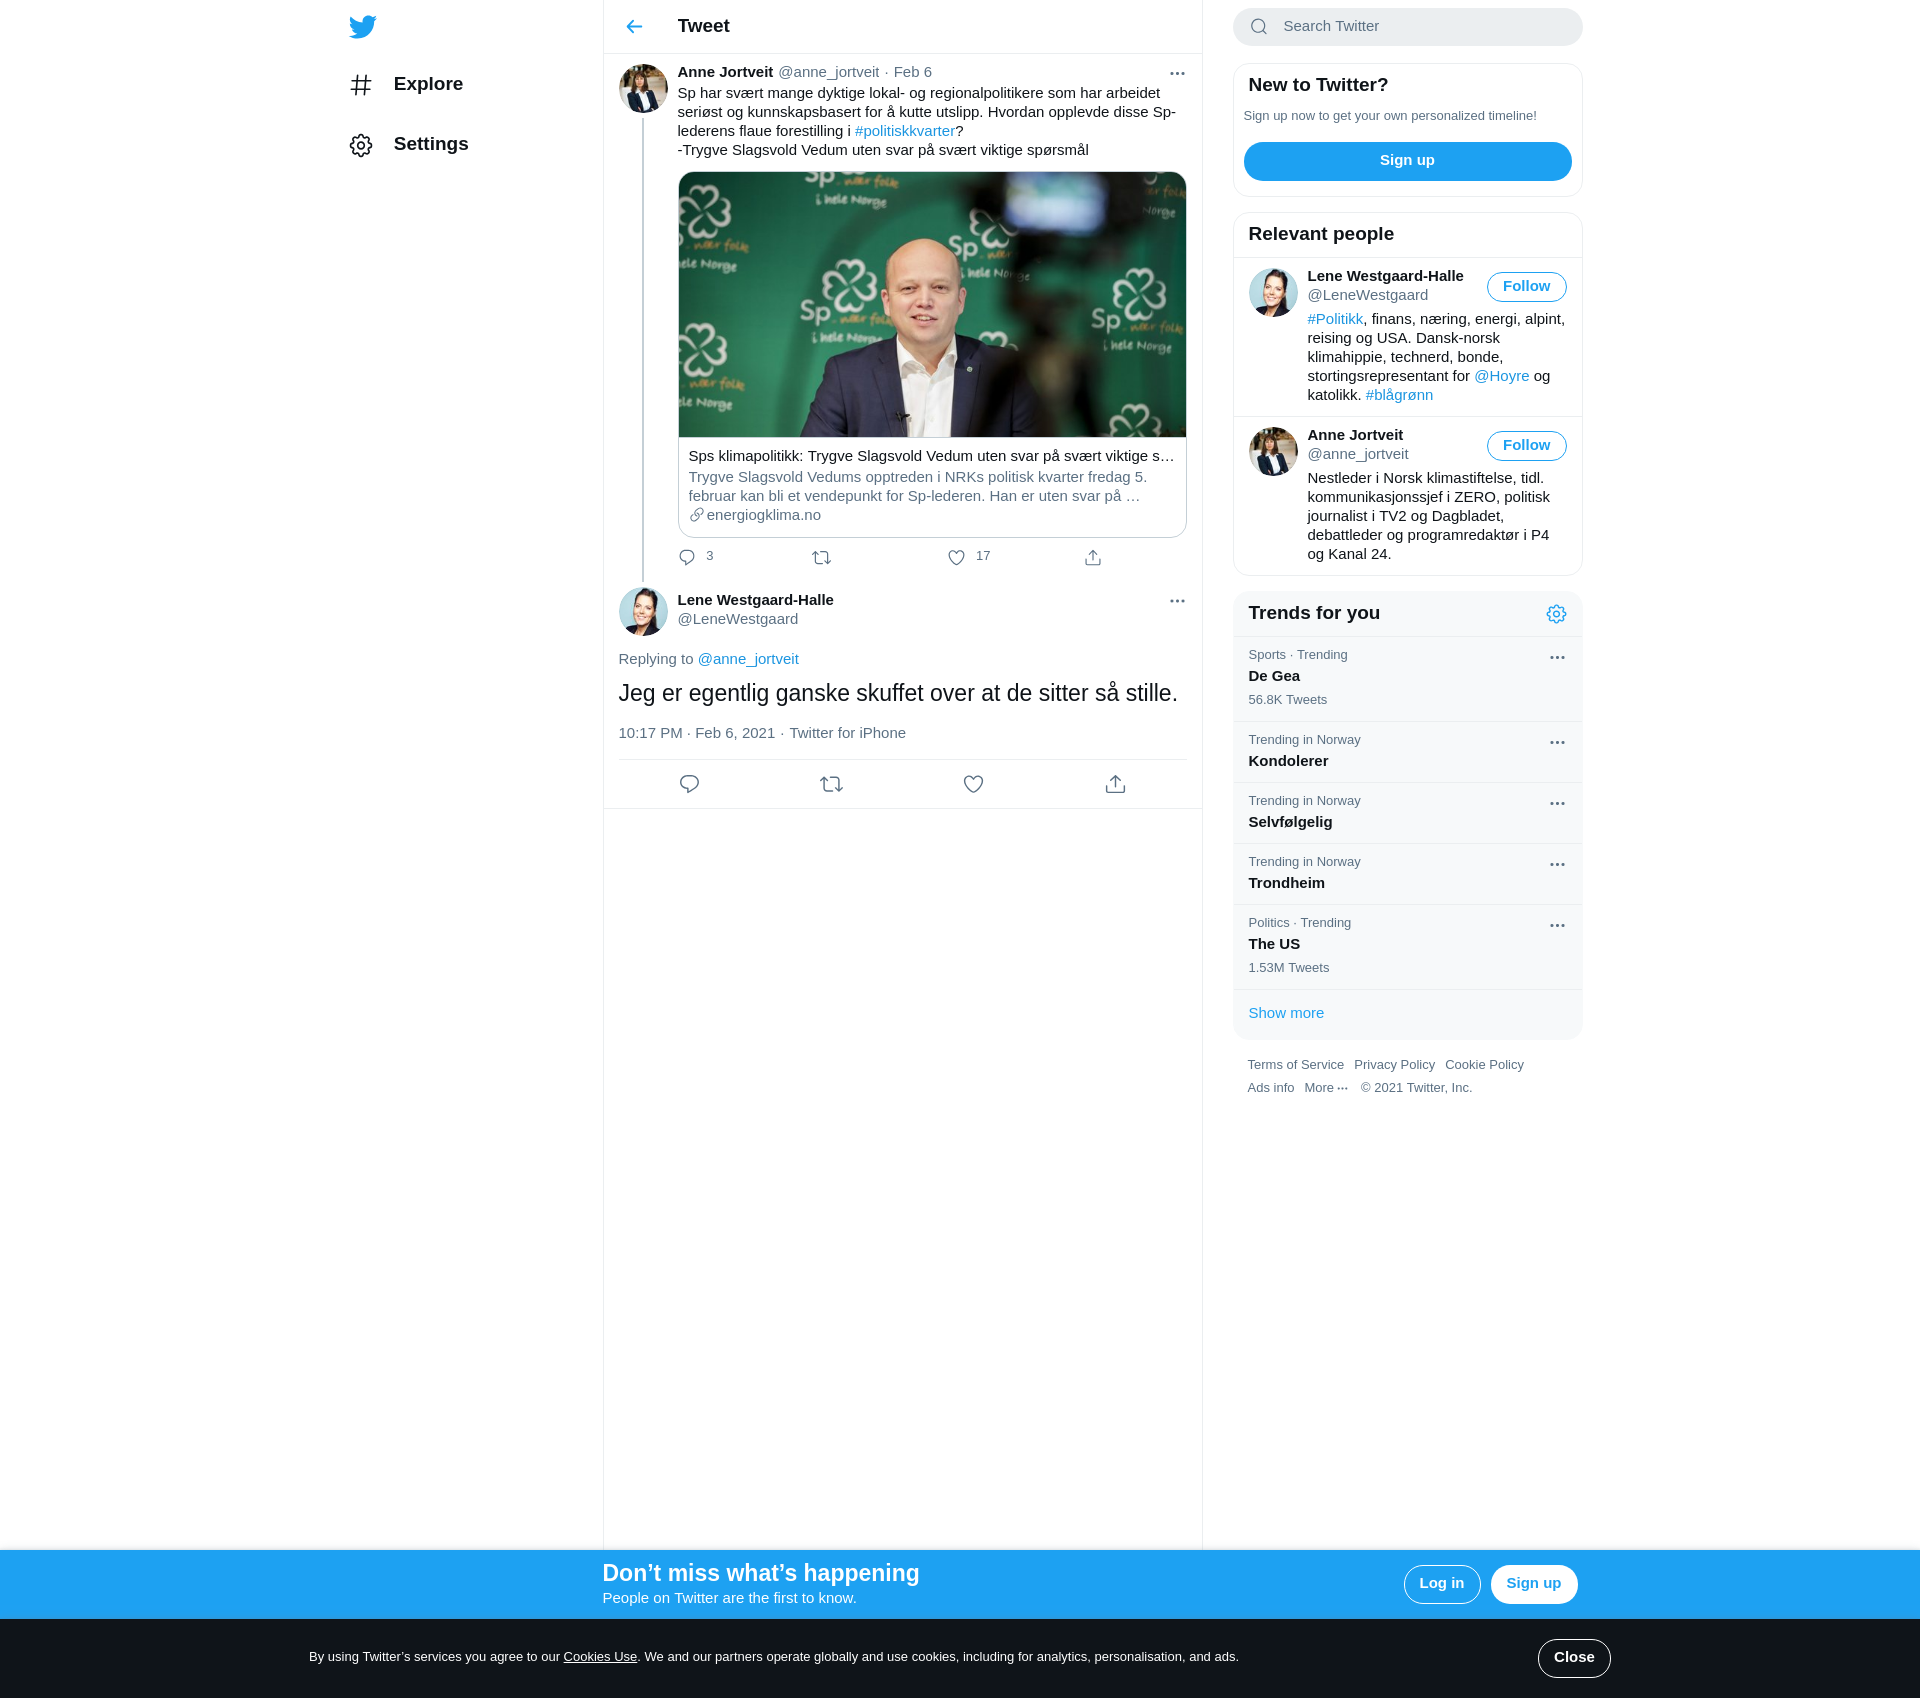Open Lene Westgaard-Halle's avatar in the reply
This screenshot has width=1920, height=1698.
643,611
